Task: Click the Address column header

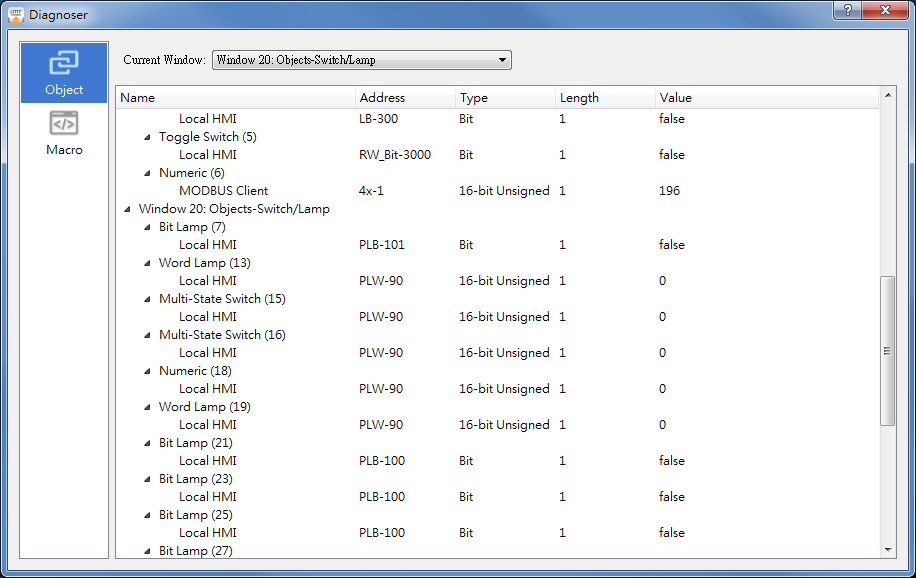Action: tap(404, 98)
